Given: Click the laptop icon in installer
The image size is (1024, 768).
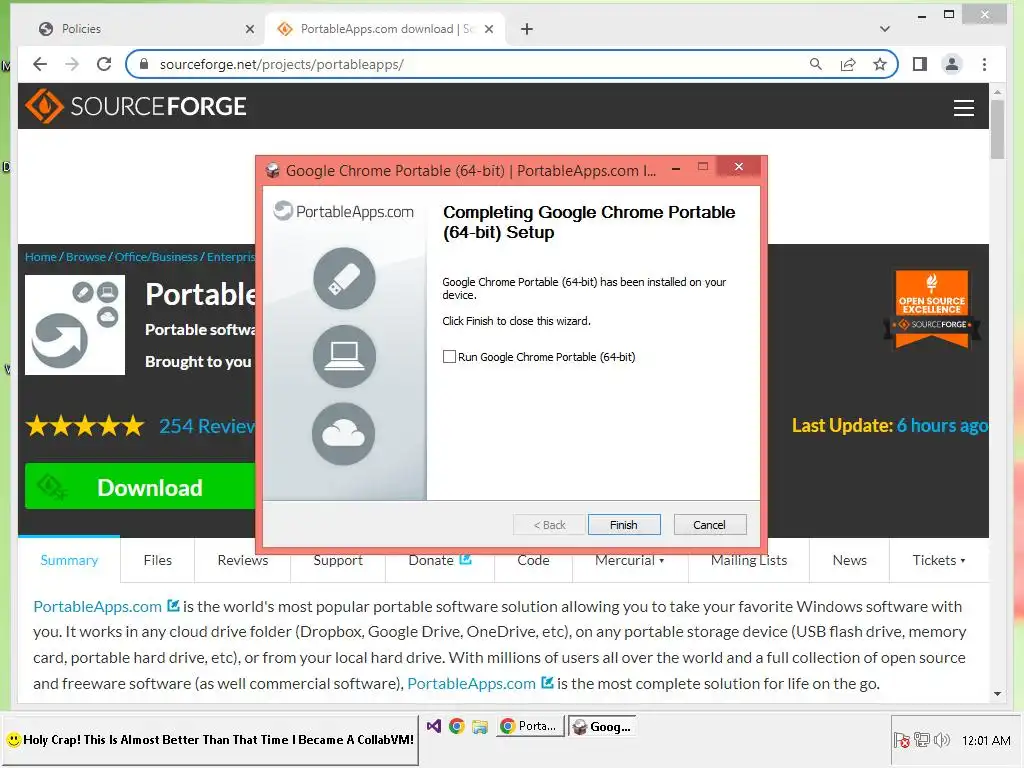Looking at the screenshot, I should pyautogui.click(x=344, y=356).
